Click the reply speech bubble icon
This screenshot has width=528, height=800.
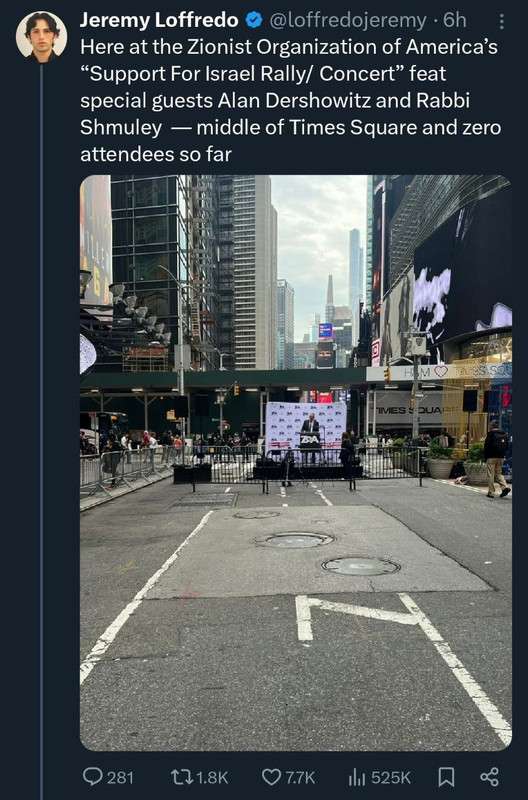[92, 777]
